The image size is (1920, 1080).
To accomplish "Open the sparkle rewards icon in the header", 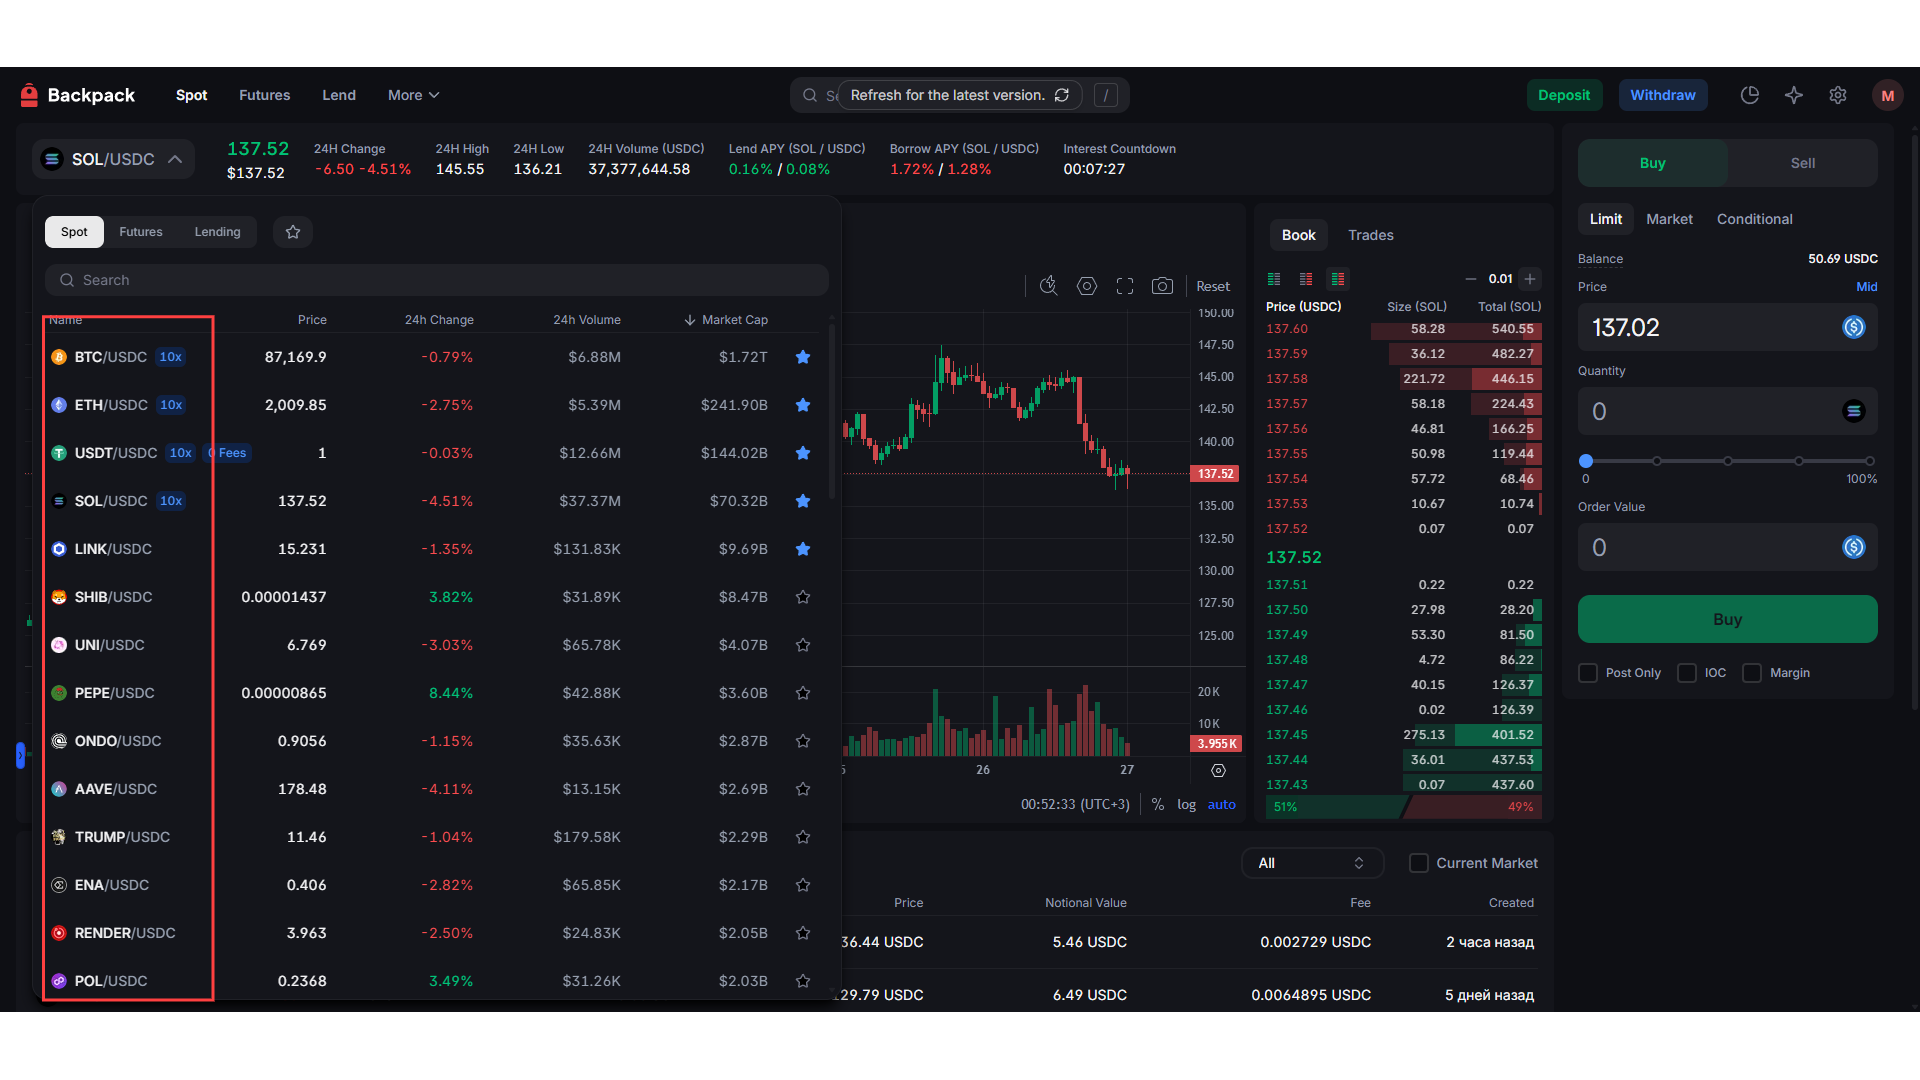I will coord(1793,95).
